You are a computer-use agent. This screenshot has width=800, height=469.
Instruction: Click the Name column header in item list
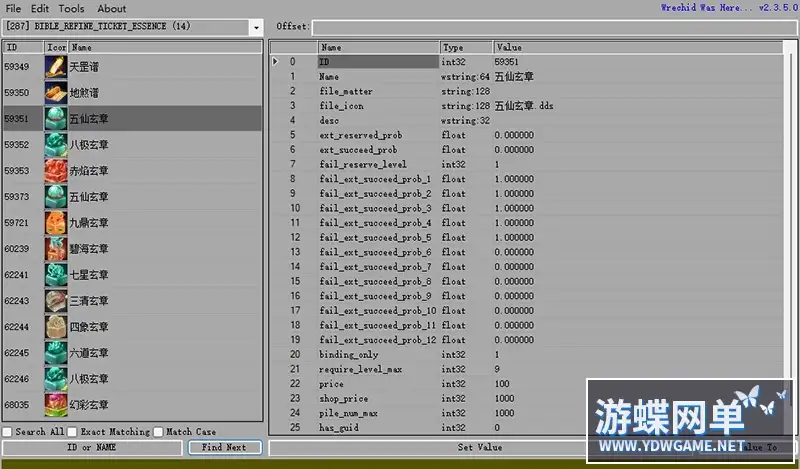point(165,47)
